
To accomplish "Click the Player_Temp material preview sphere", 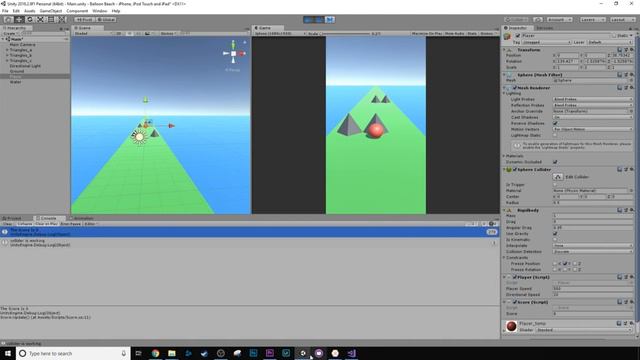I will 511,326.
